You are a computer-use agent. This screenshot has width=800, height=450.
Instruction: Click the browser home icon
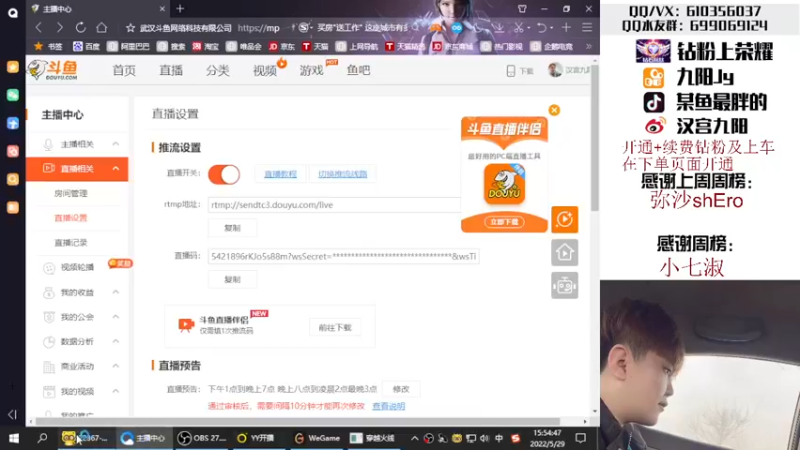(x=102, y=28)
